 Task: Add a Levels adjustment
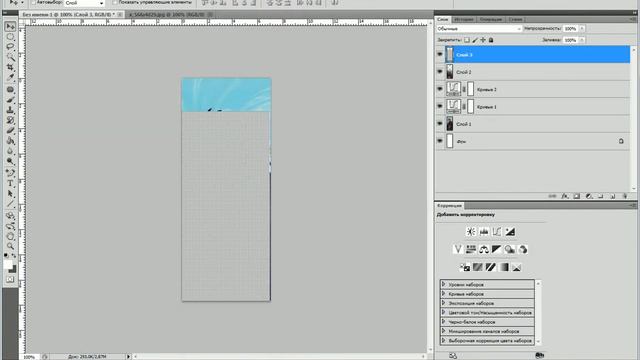pyautogui.click(x=484, y=232)
